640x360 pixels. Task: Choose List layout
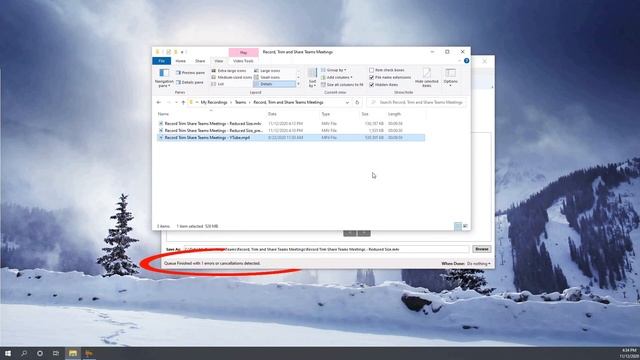218,84
